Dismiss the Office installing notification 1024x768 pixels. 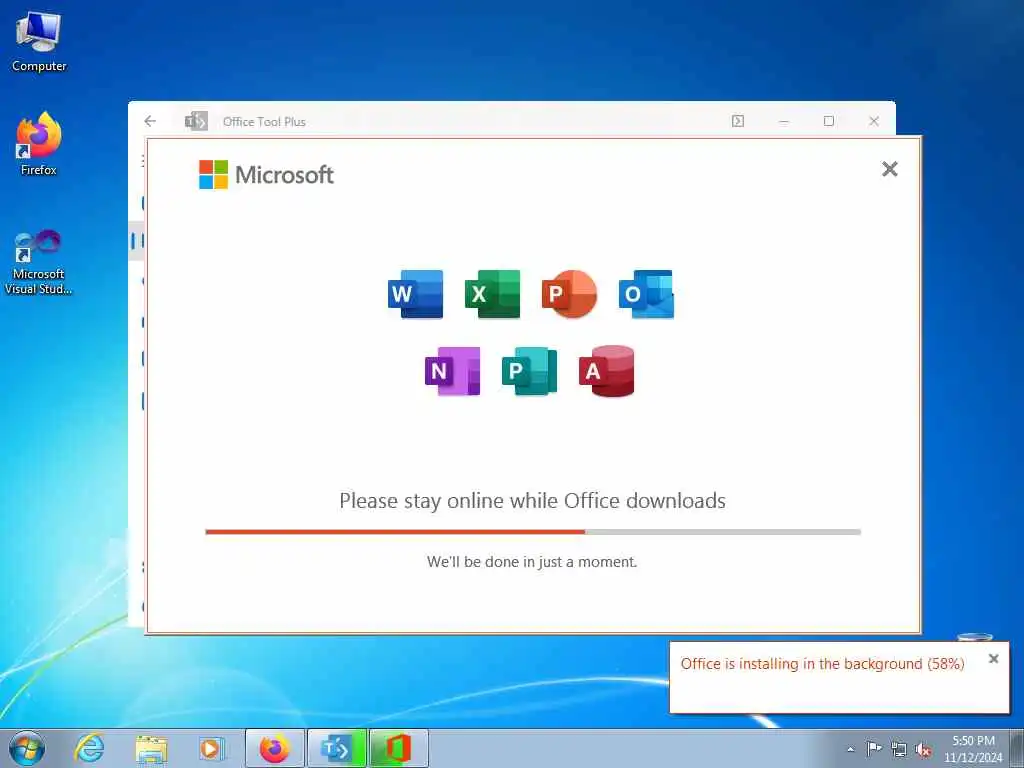click(x=993, y=659)
